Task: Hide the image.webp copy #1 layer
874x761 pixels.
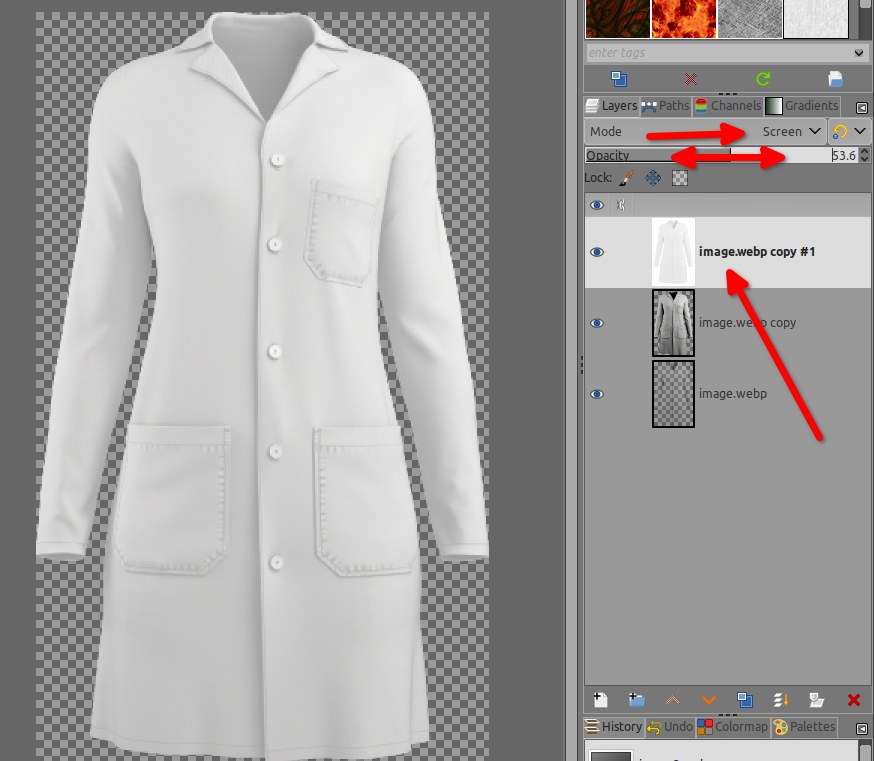Action: click(597, 252)
